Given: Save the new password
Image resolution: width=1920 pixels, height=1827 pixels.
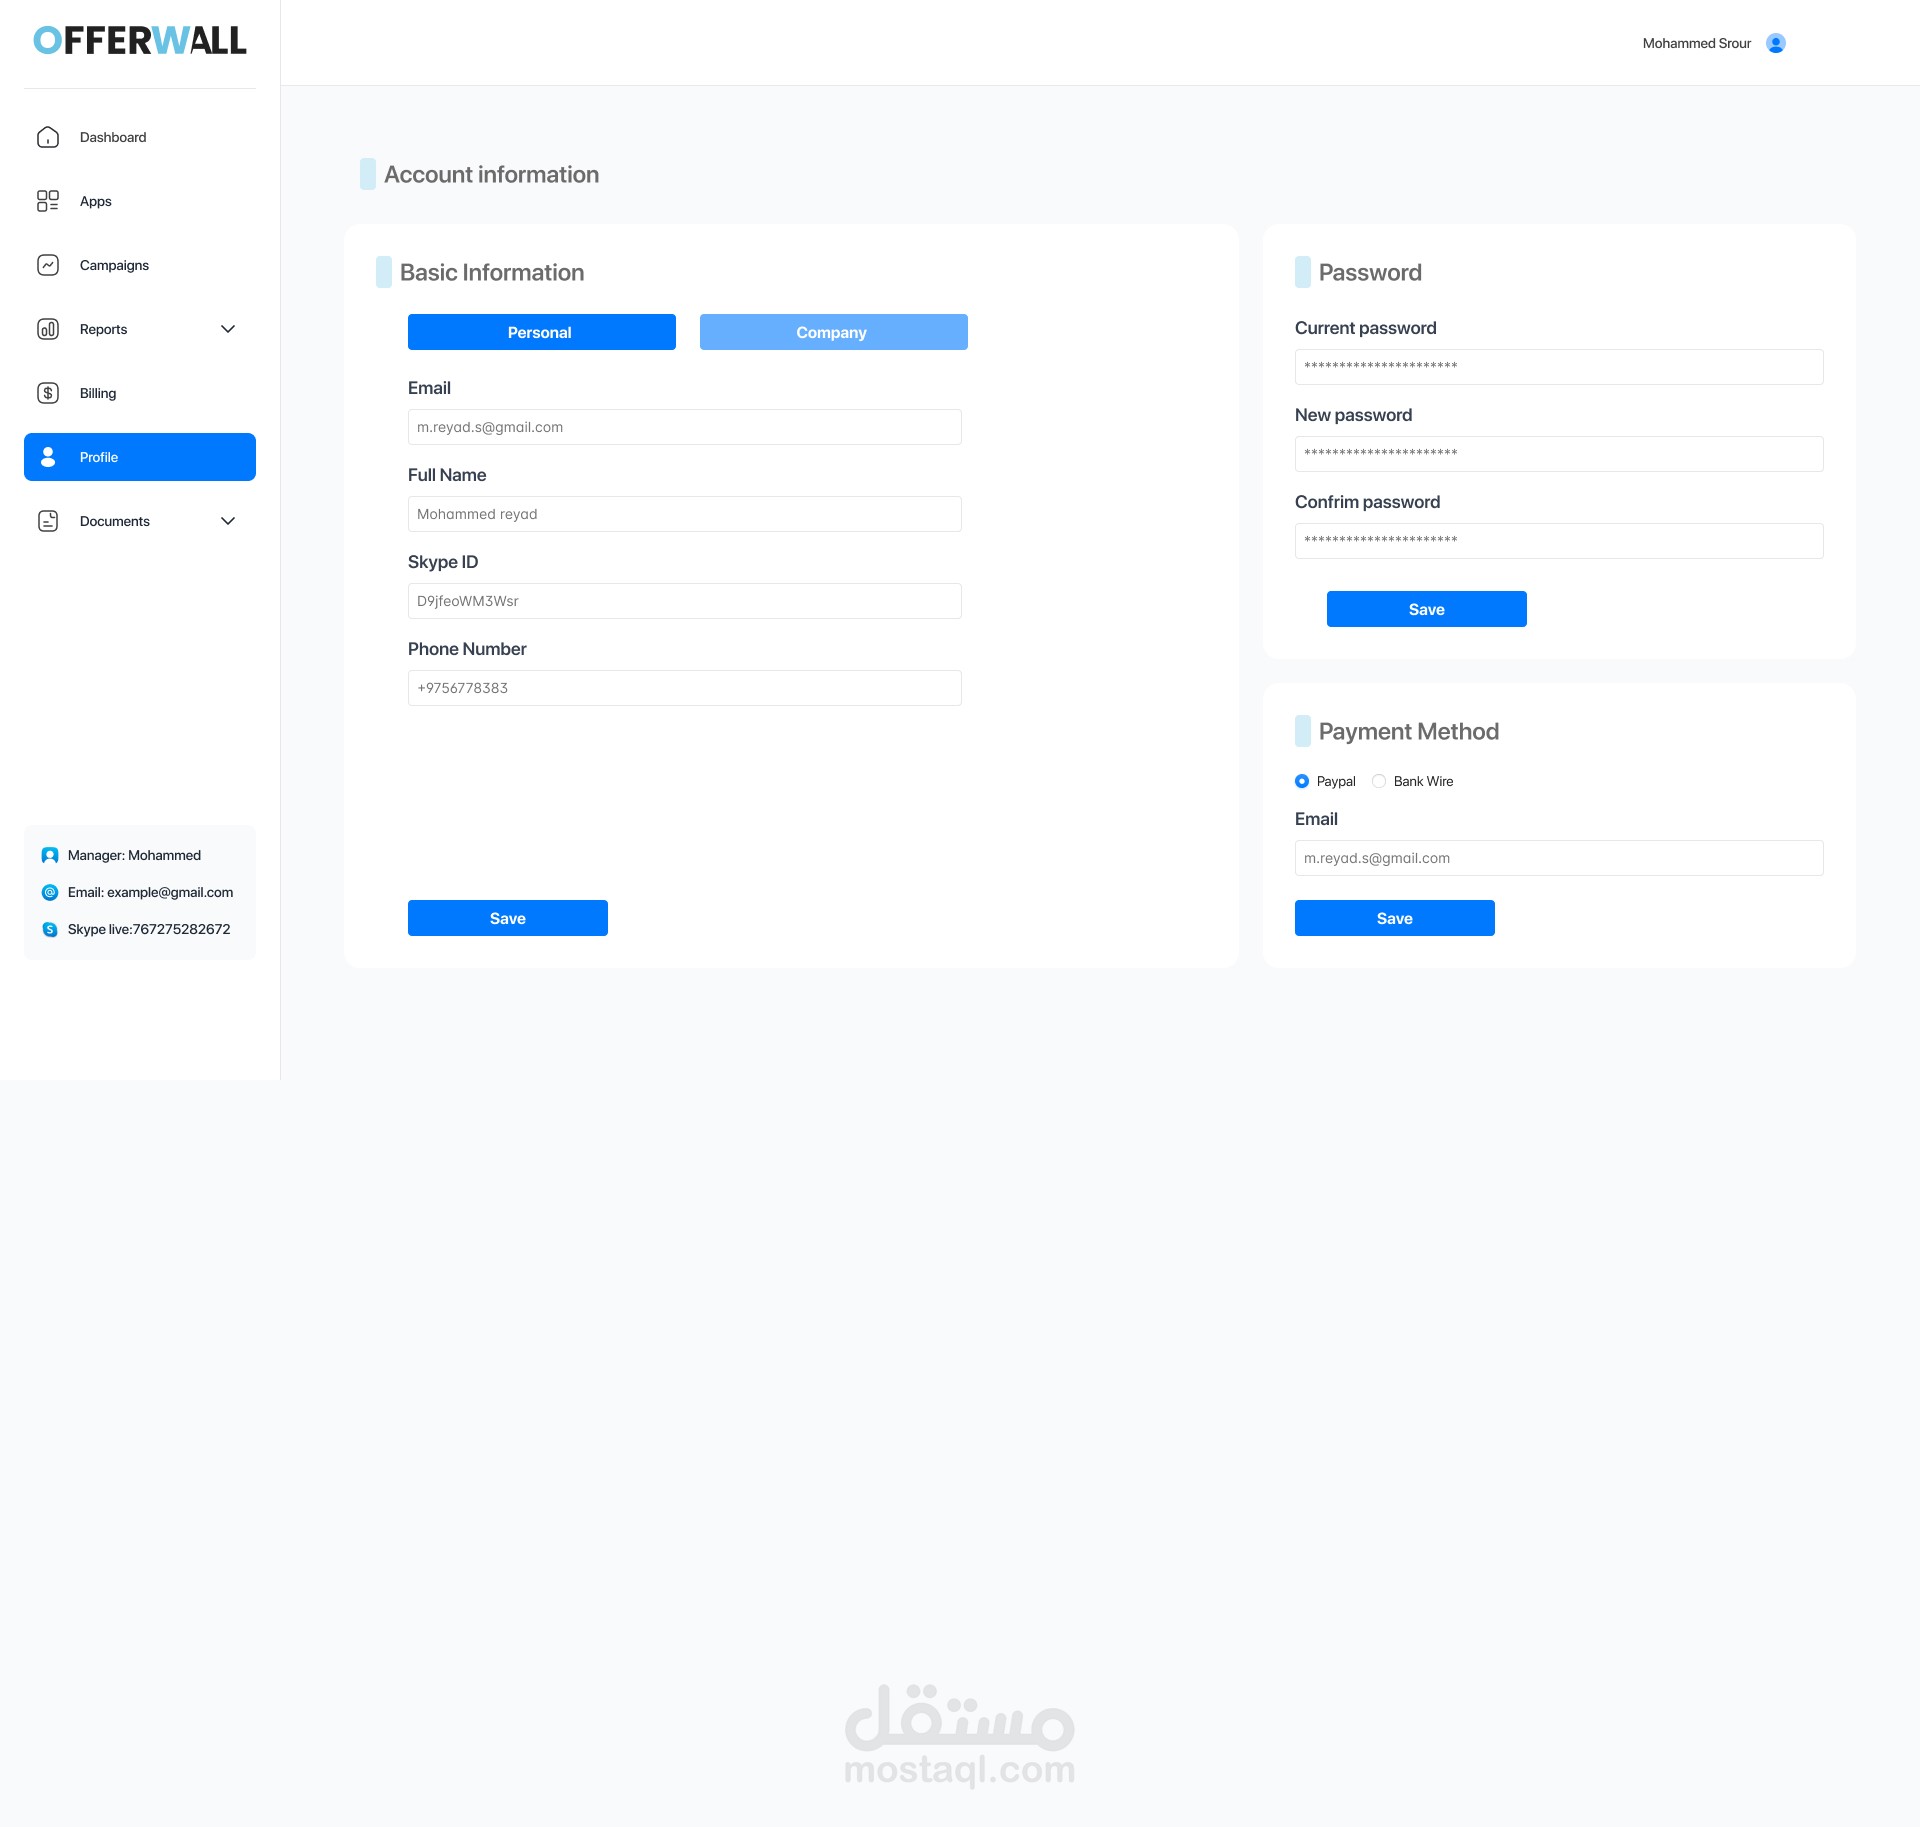Looking at the screenshot, I should (1426, 609).
